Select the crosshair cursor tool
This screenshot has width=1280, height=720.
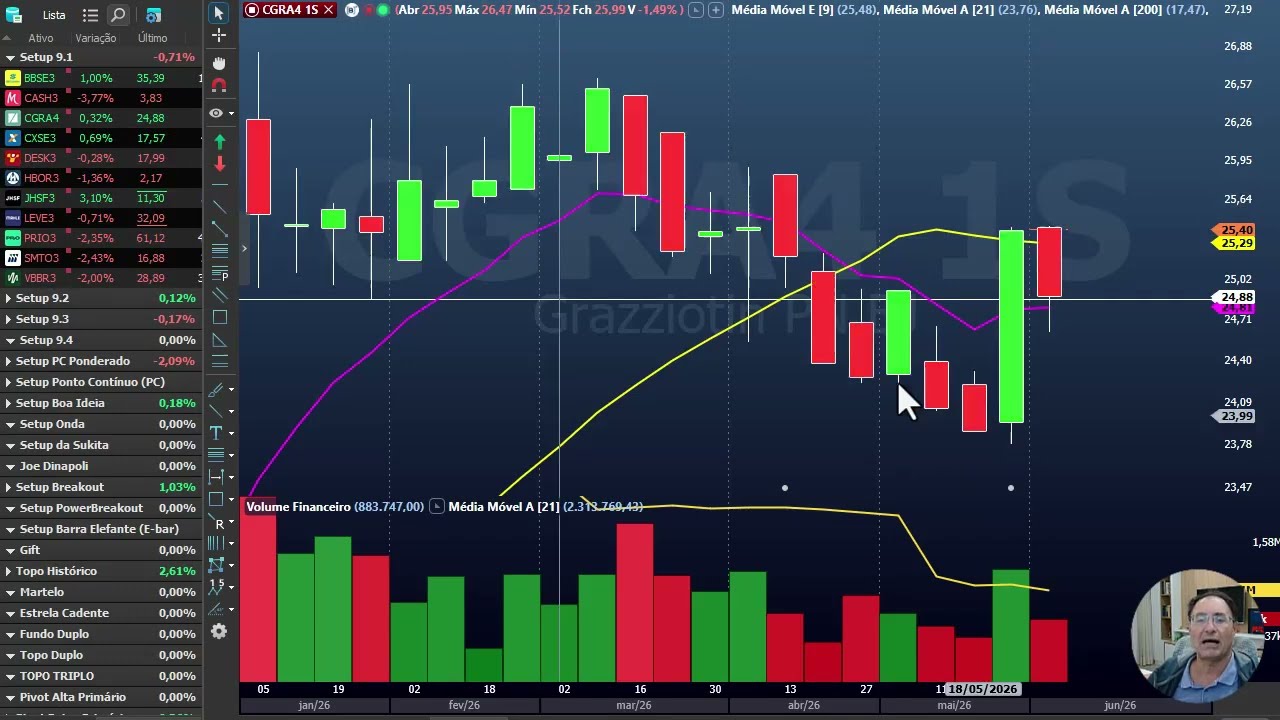(x=219, y=35)
